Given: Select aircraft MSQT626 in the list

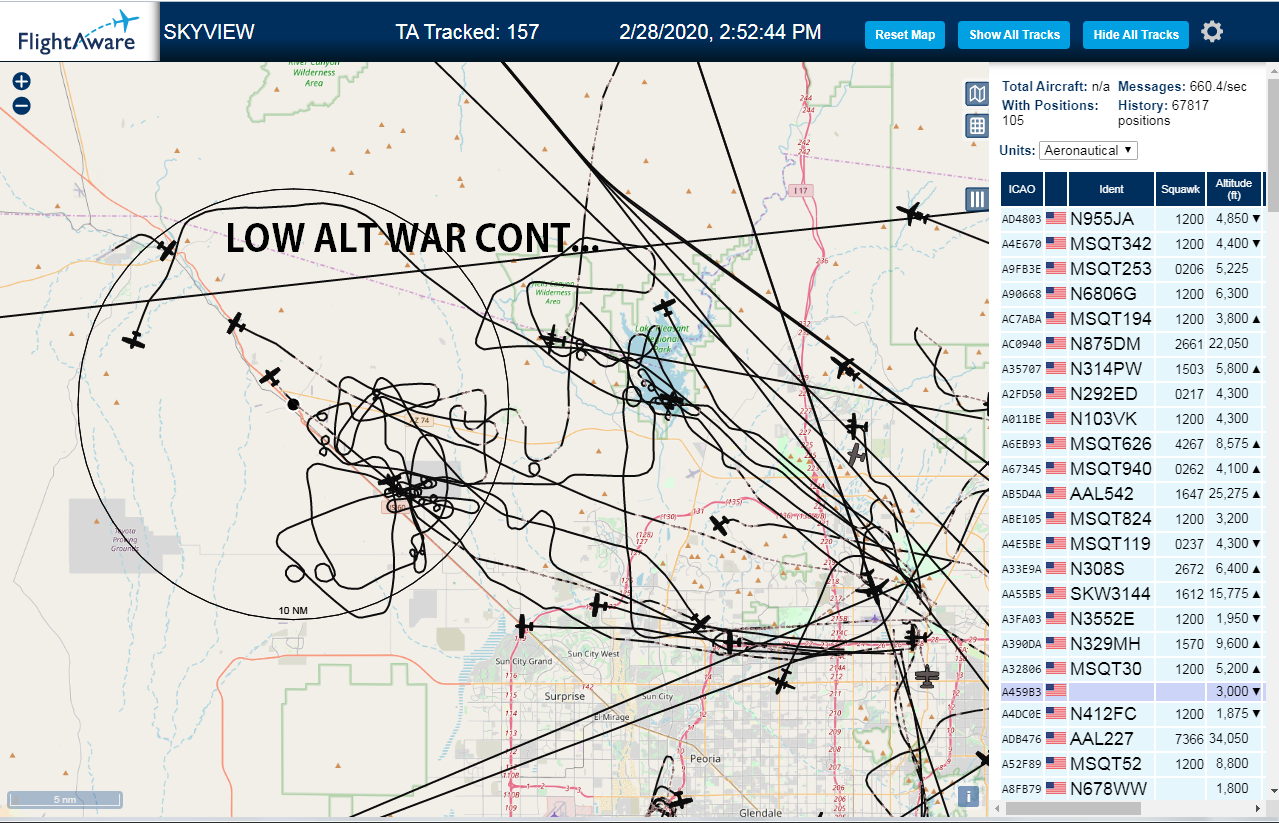Looking at the screenshot, I should (1133, 443).
